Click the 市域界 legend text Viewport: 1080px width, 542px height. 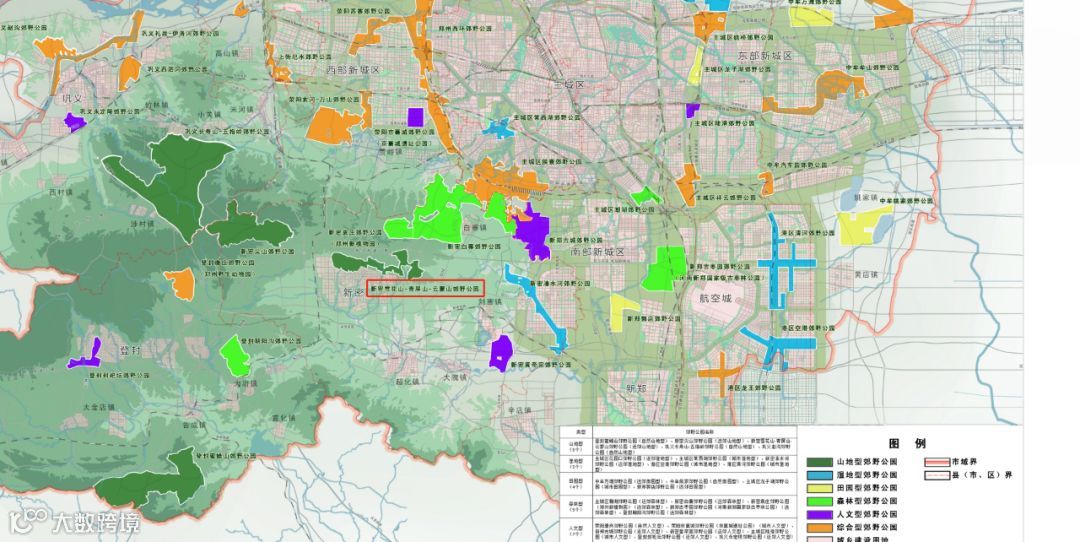pos(964,462)
